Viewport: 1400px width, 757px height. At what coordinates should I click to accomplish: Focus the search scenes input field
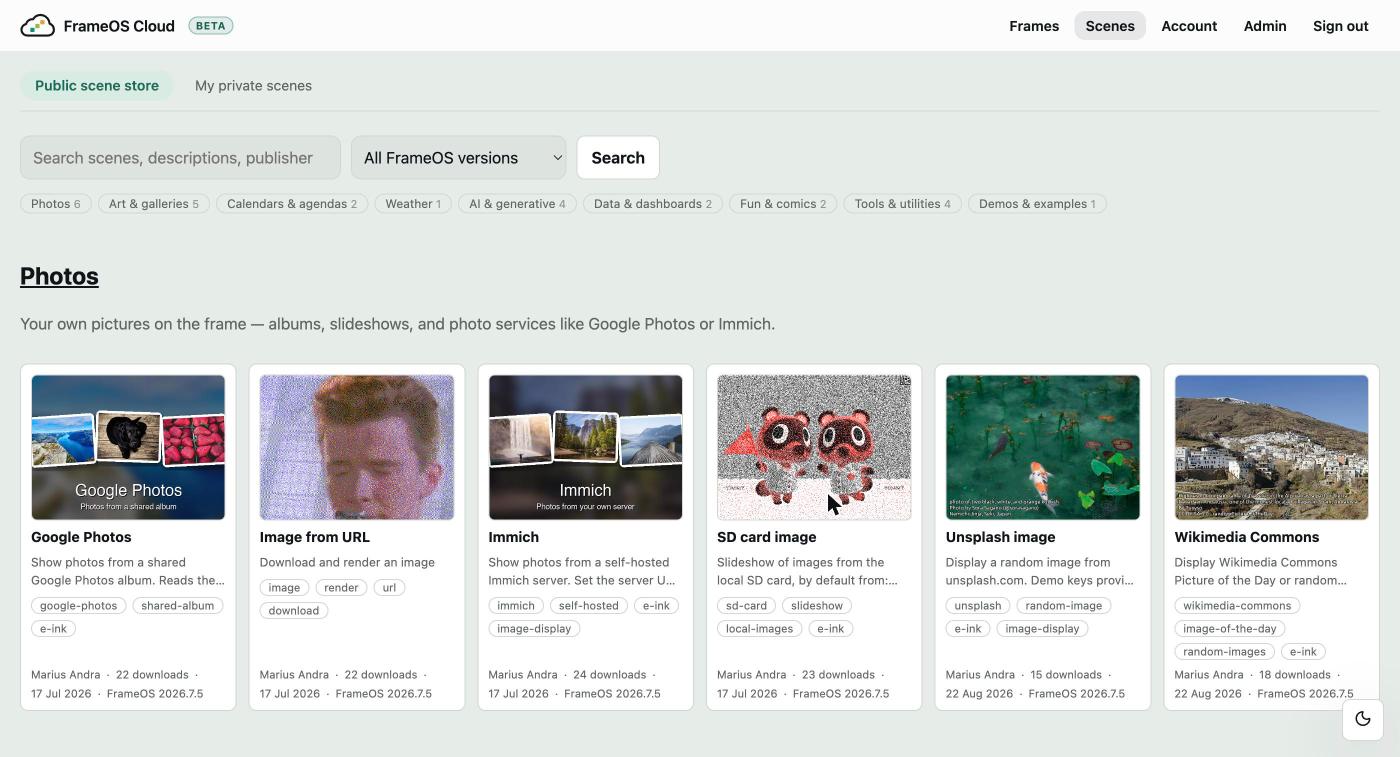[x=180, y=158]
